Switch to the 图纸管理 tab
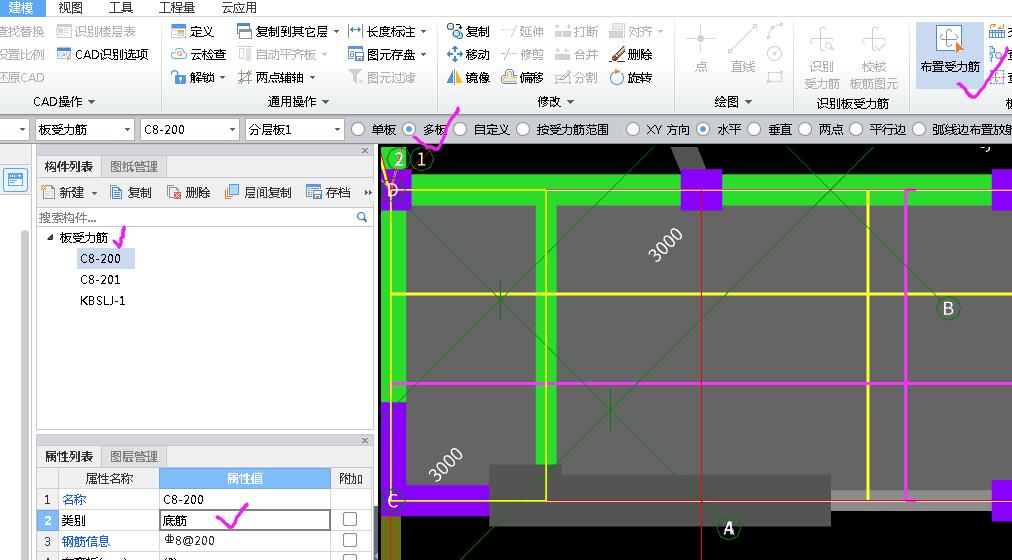The height and width of the screenshot is (560, 1012). [134, 166]
